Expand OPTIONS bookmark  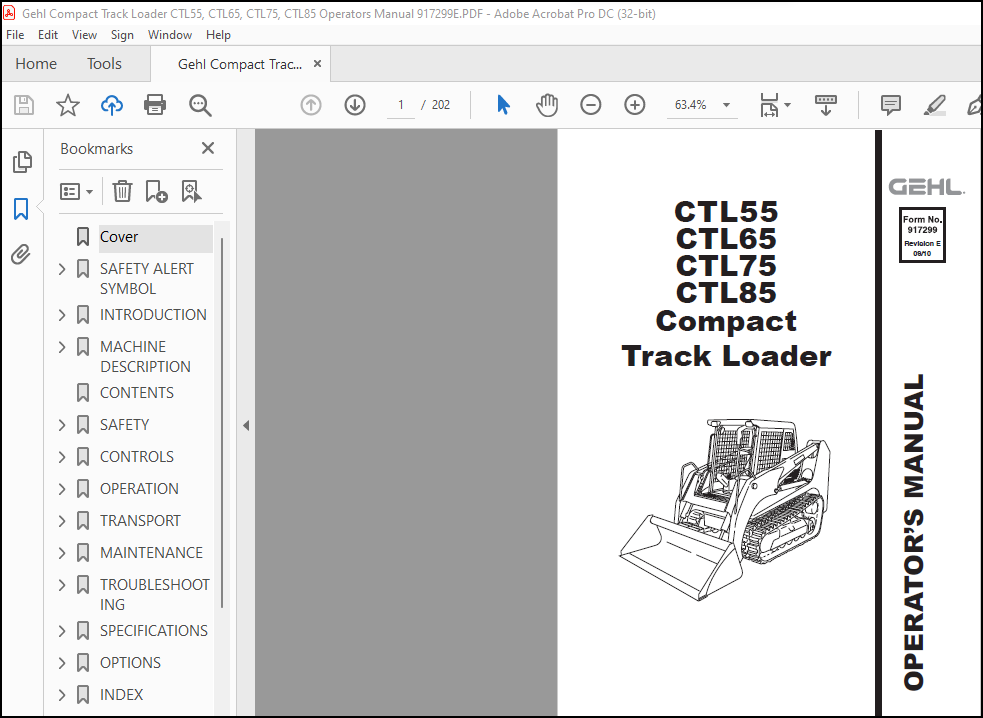(x=62, y=663)
